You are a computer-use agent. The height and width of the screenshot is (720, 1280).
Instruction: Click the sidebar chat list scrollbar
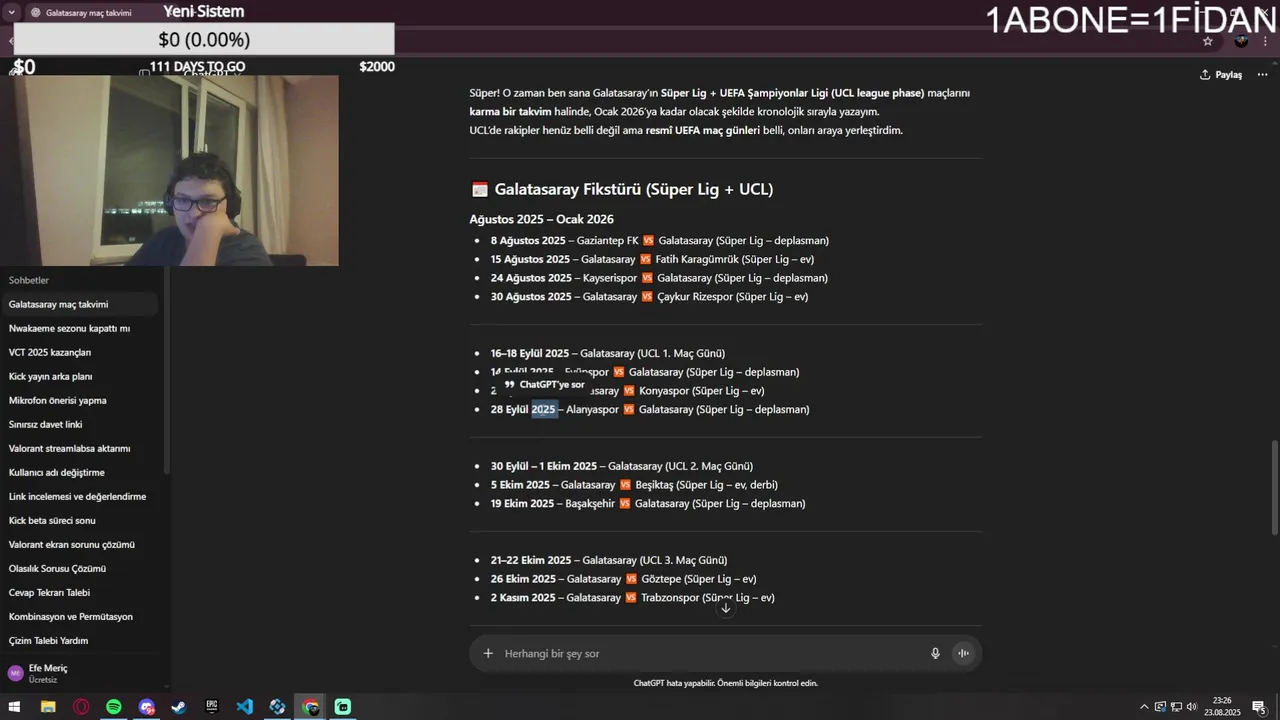(166, 370)
